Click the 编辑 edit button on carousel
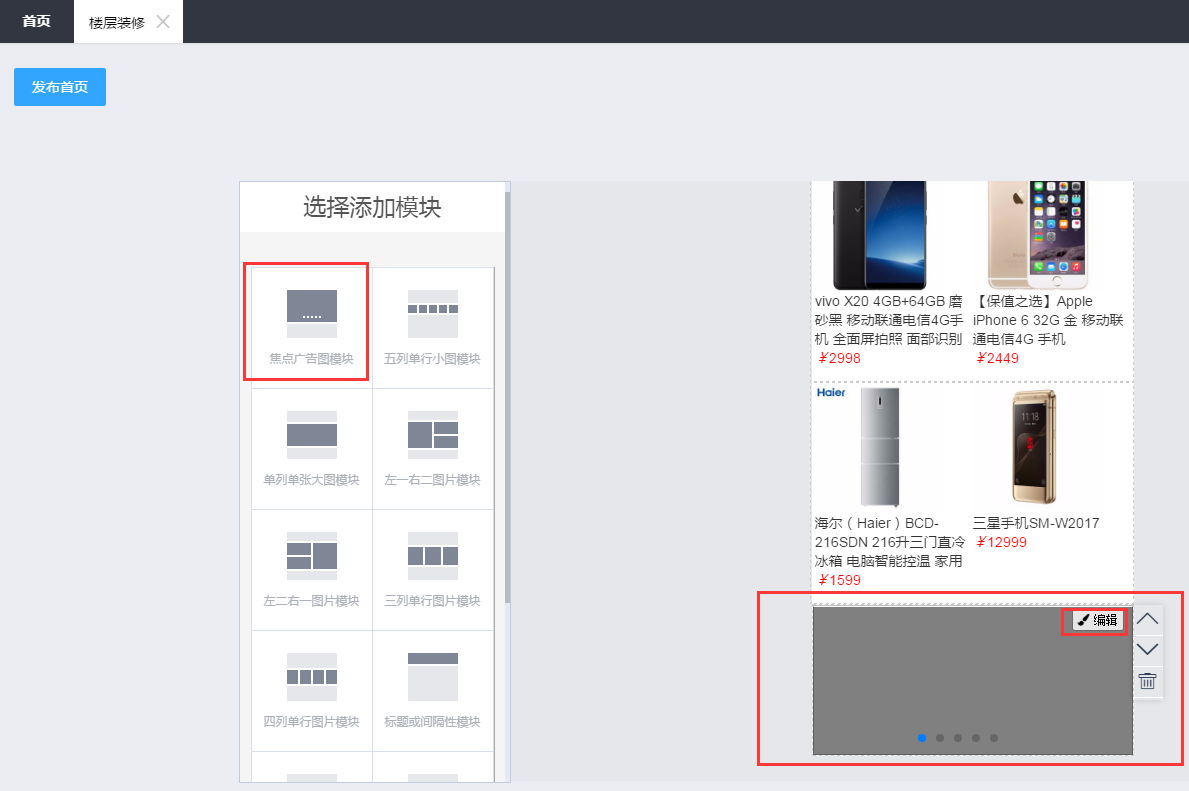 [1097, 620]
